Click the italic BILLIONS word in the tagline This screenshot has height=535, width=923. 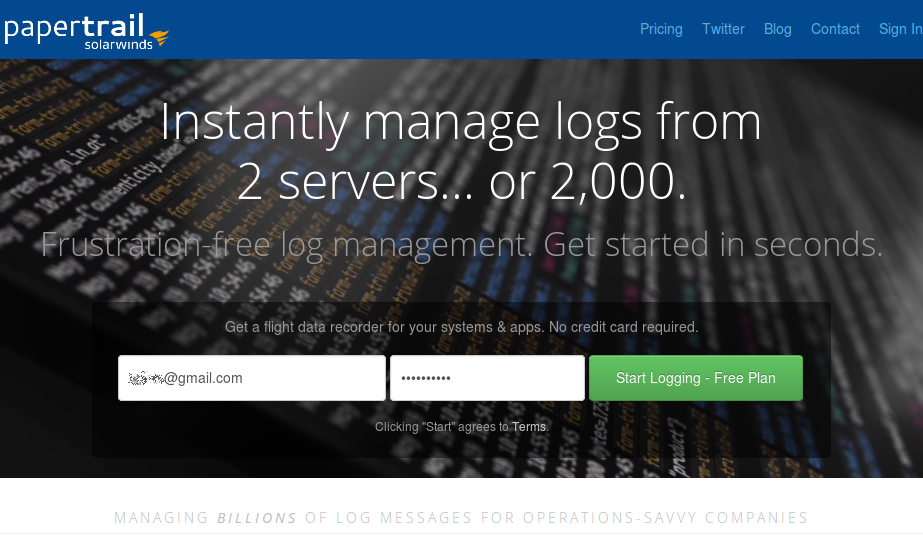257,518
